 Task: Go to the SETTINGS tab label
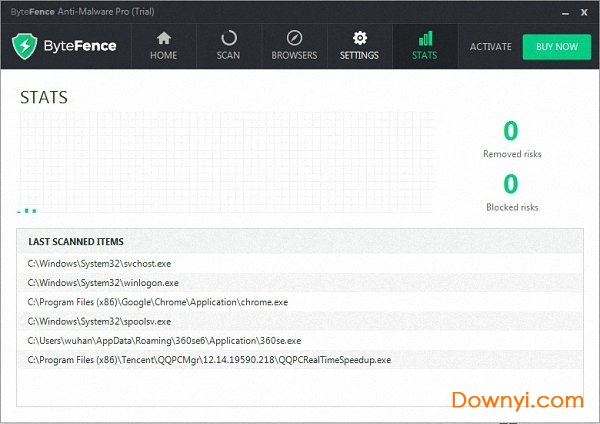click(359, 55)
